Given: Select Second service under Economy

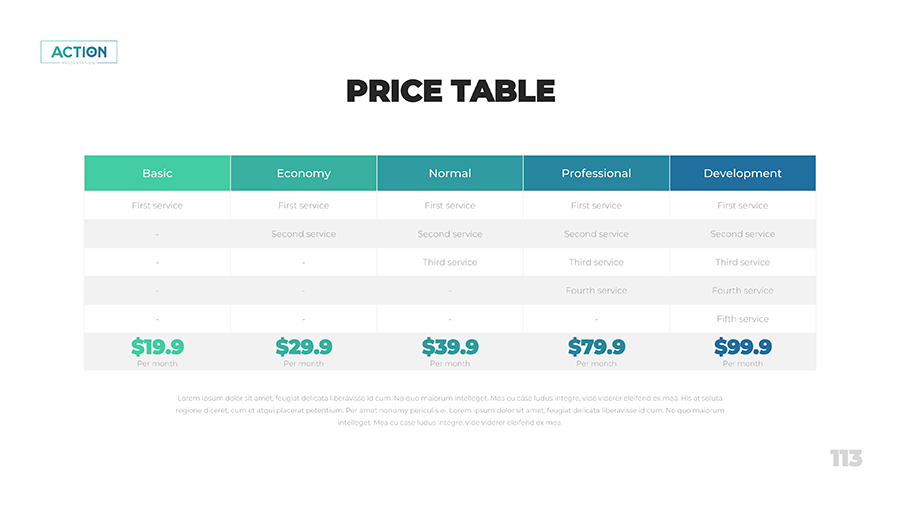Looking at the screenshot, I should (x=303, y=234).
